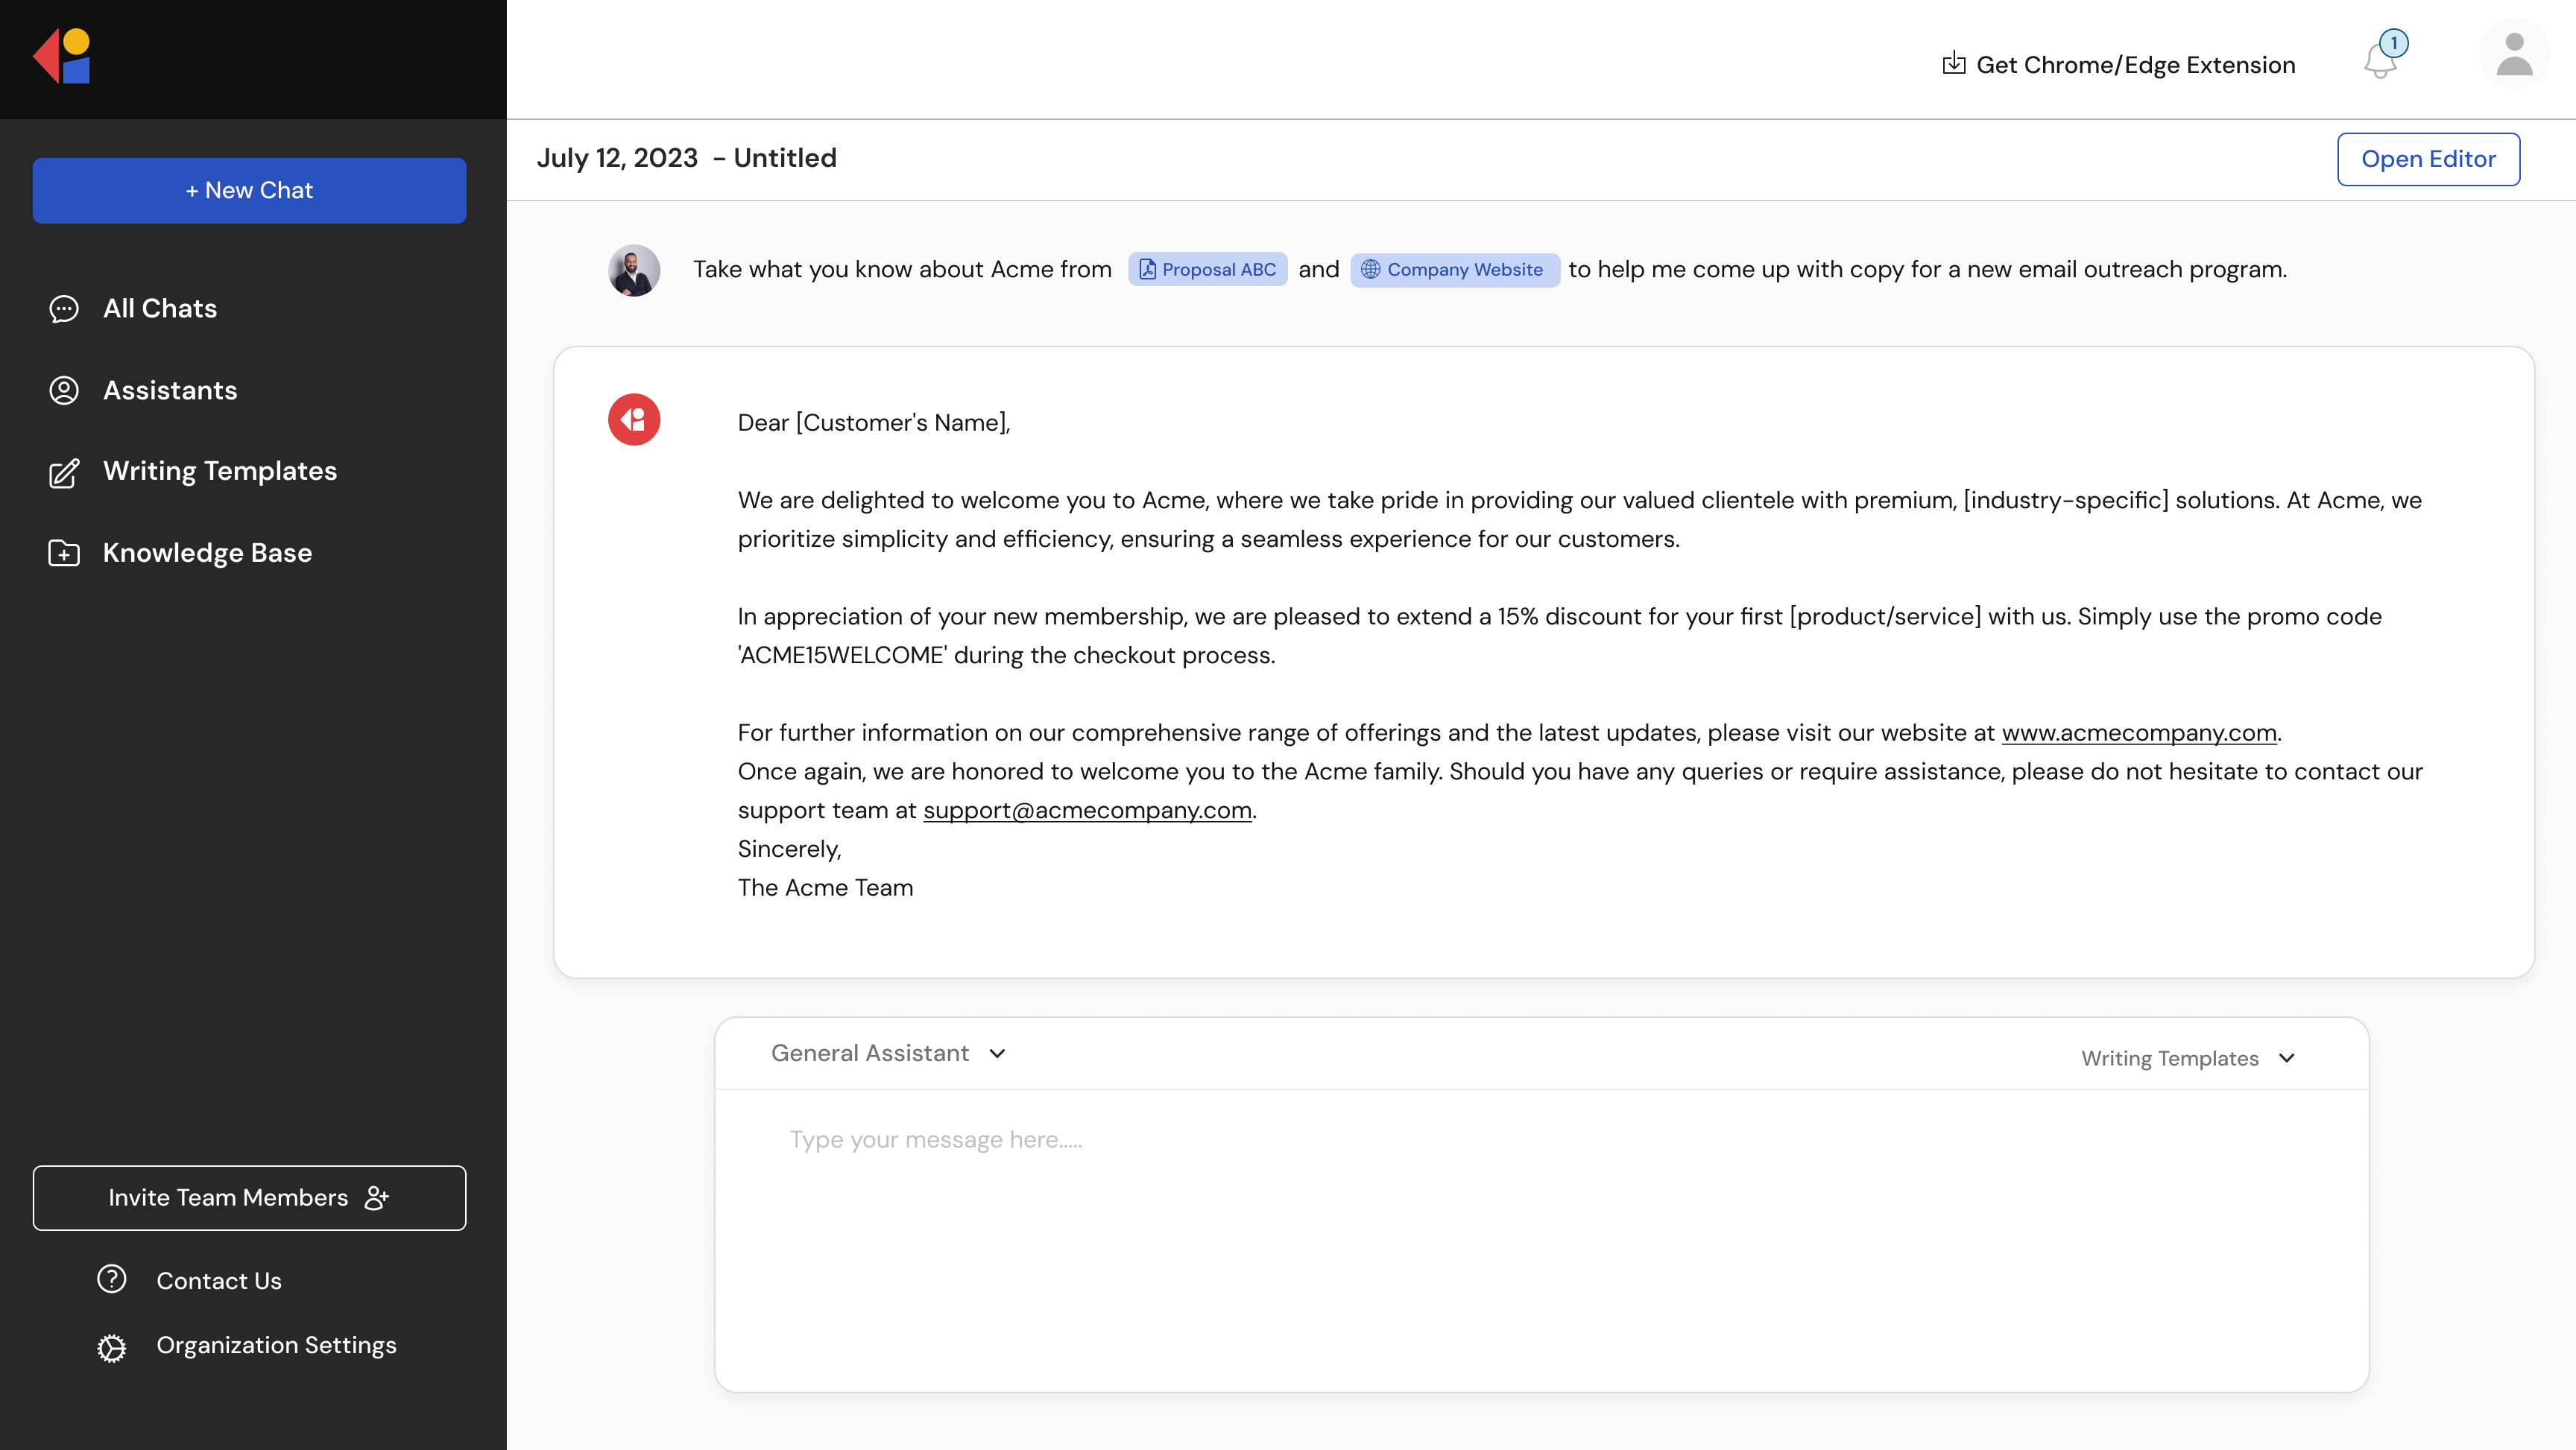
Task: Open the Open Editor view
Action: (x=2429, y=158)
